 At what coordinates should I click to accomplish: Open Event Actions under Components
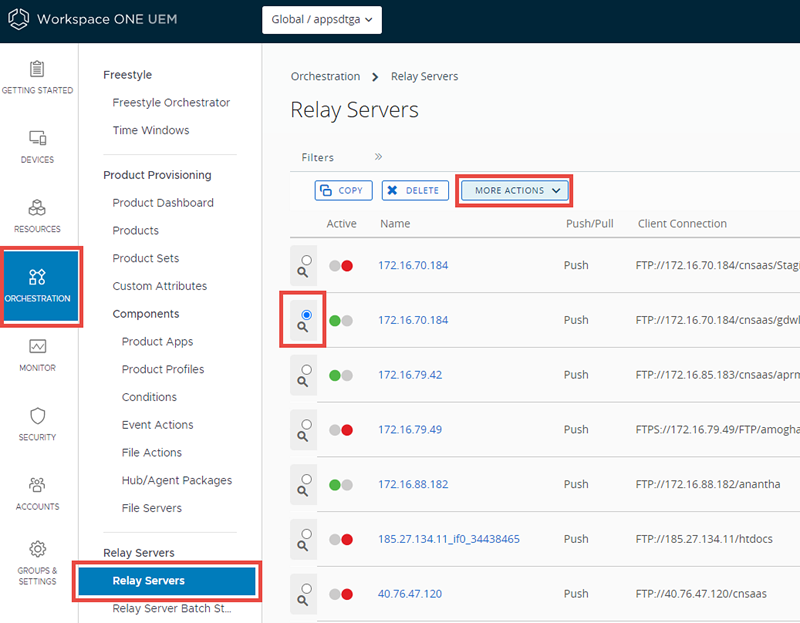[157, 425]
